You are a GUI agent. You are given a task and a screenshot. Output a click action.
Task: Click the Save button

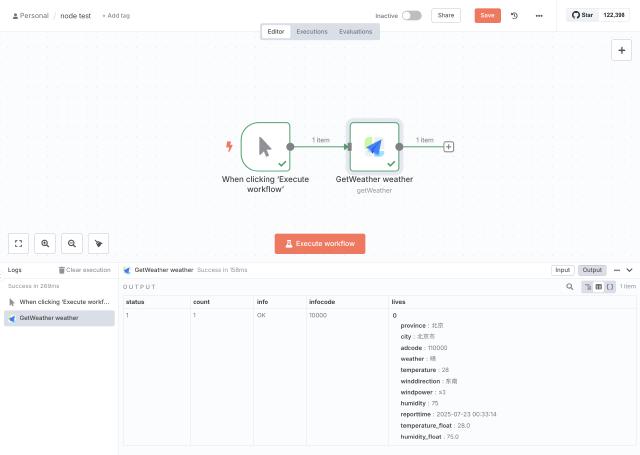(487, 16)
